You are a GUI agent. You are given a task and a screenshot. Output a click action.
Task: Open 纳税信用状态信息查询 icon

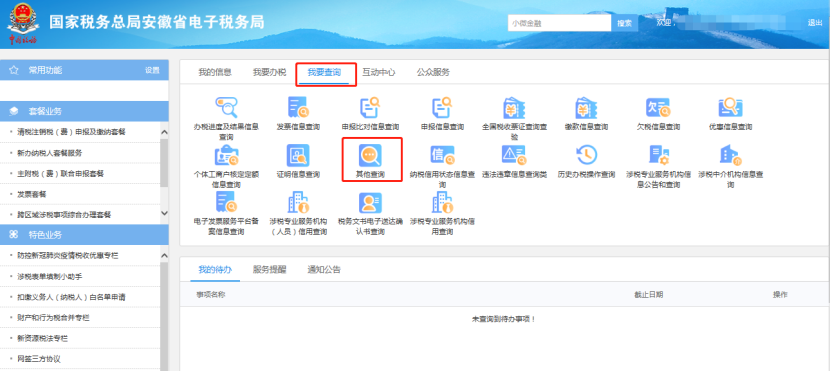pos(442,155)
